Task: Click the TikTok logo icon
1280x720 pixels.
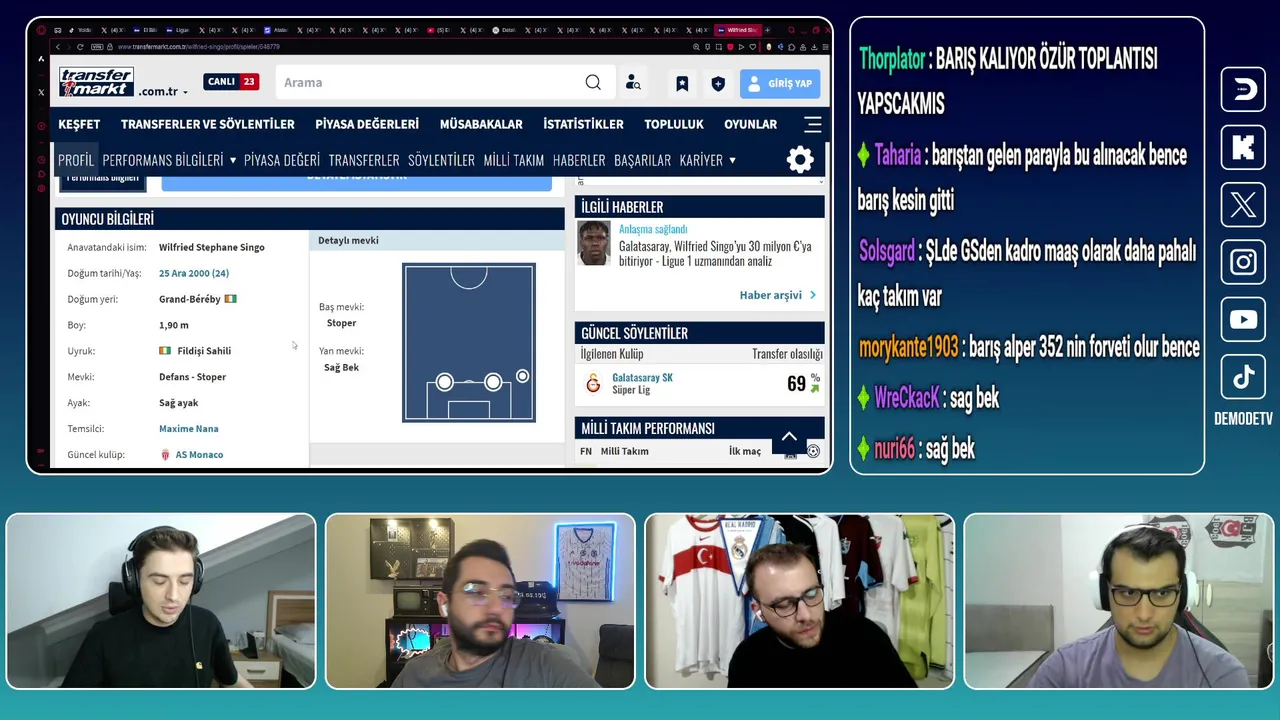Action: [x=1243, y=377]
